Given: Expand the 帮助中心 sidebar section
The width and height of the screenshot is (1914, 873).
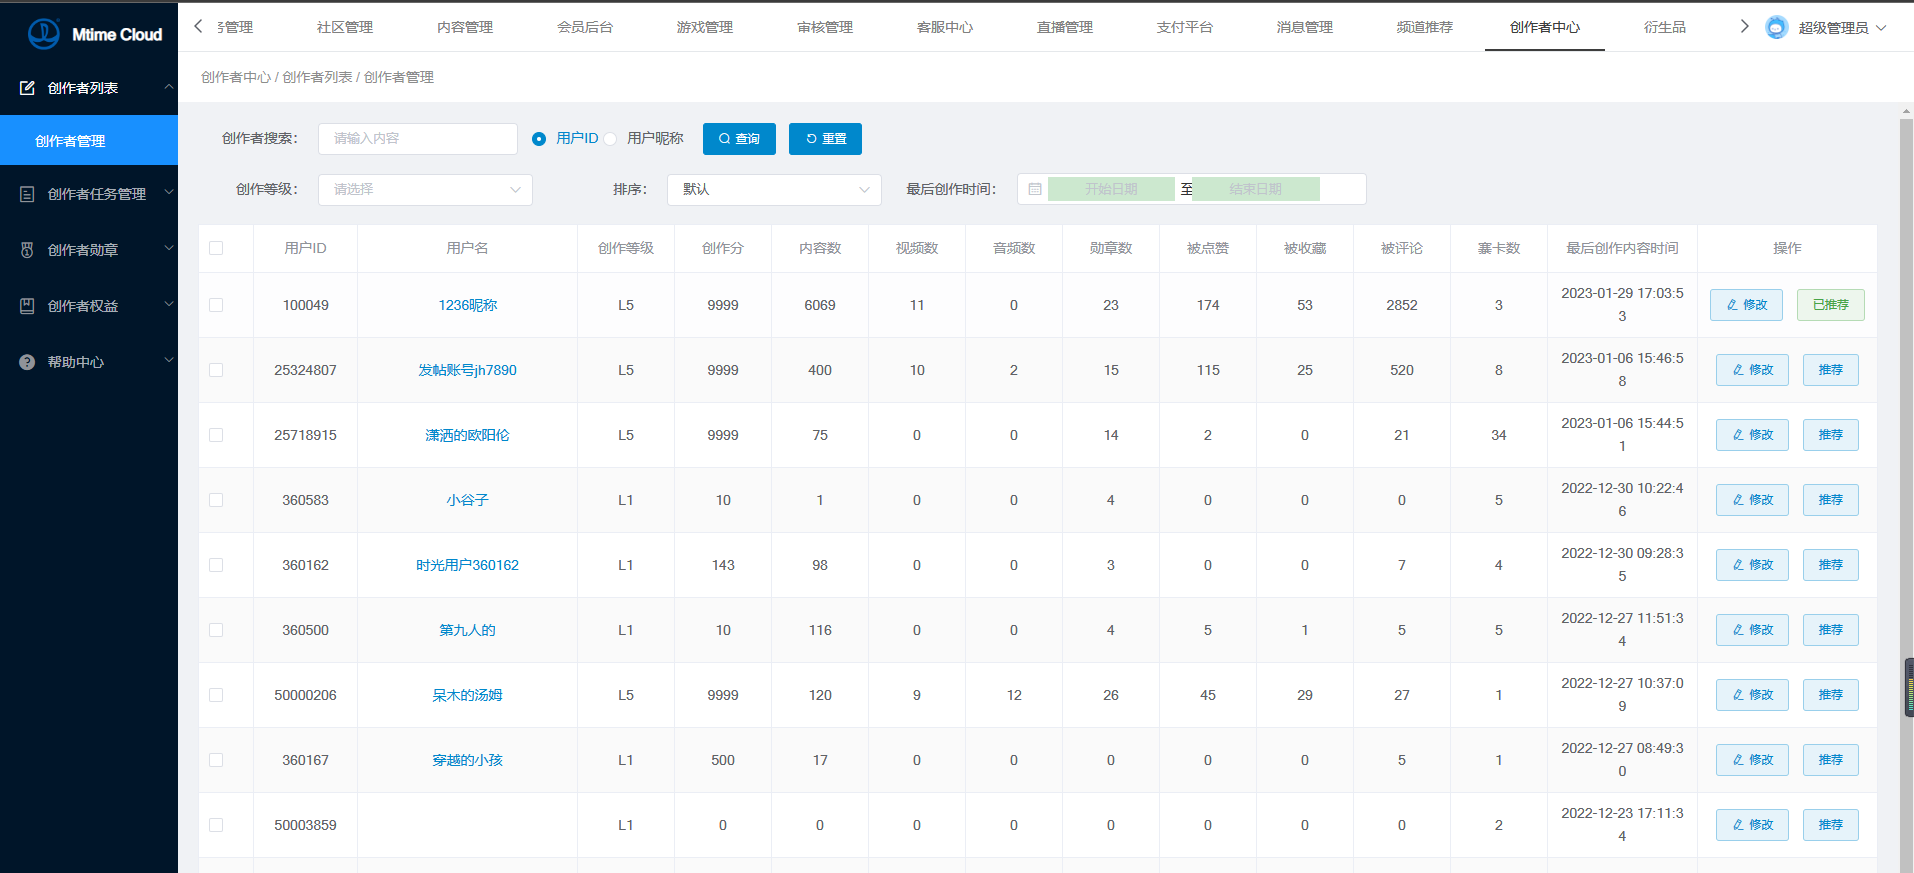Looking at the screenshot, I should (169, 360).
